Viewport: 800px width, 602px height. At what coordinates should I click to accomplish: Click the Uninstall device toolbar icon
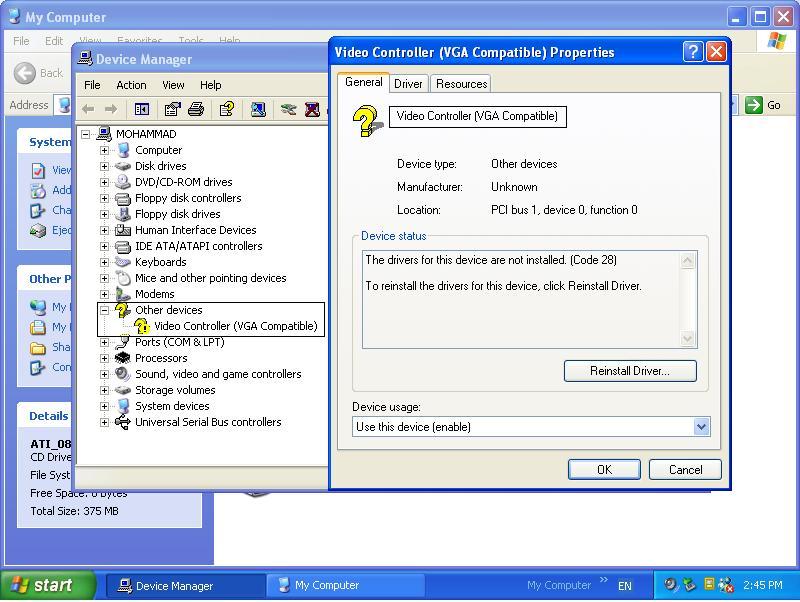click(x=310, y=110)
